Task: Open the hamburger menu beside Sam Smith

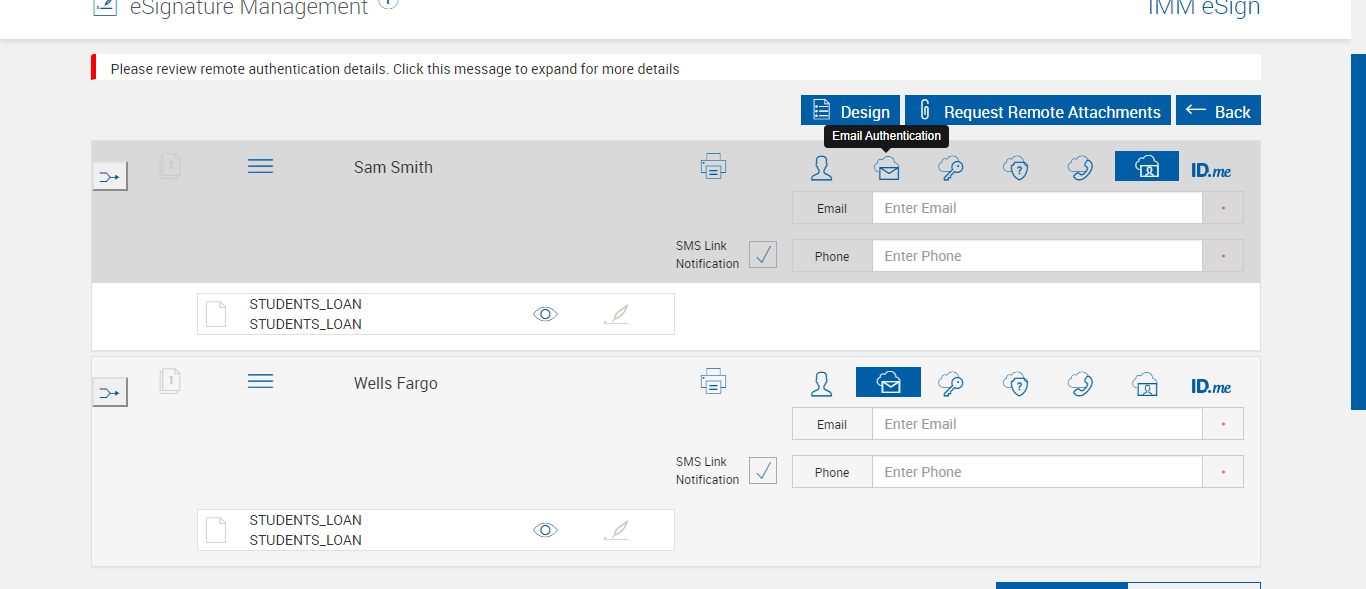Action: coord(260,166)
